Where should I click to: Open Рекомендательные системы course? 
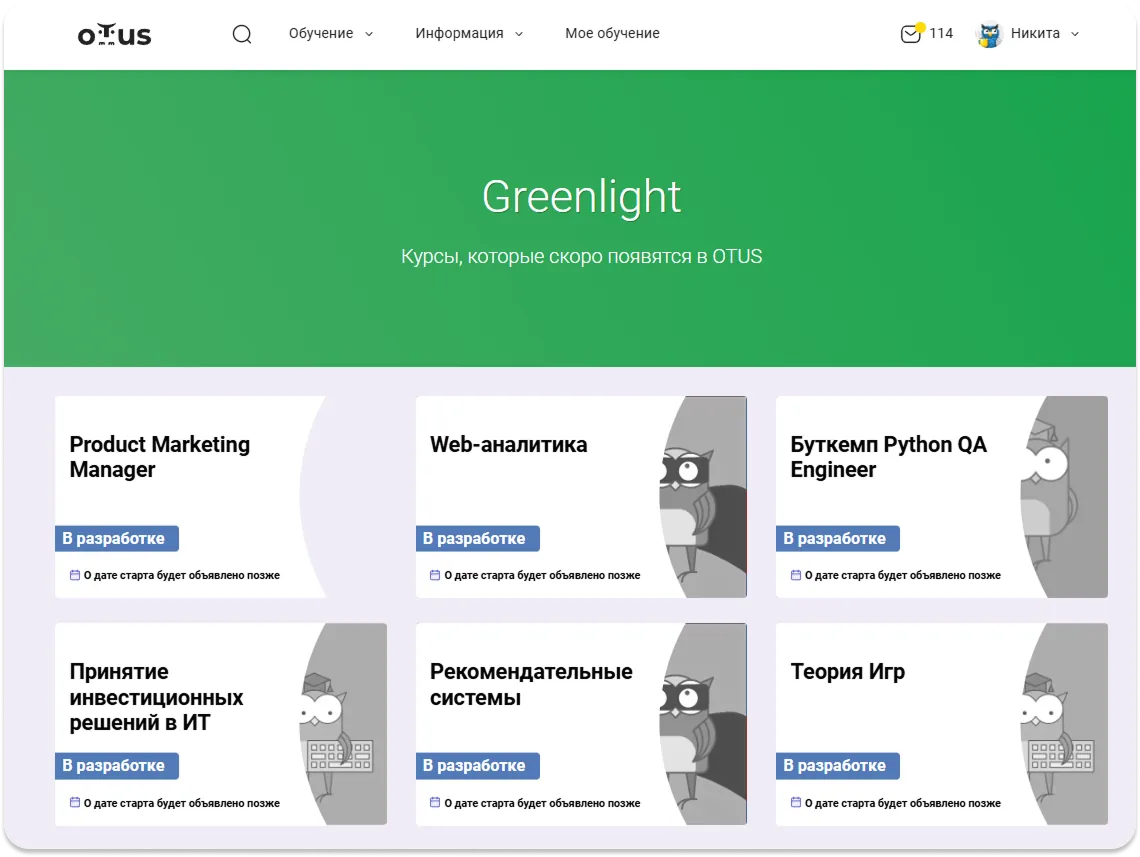(x=531, y=684)
